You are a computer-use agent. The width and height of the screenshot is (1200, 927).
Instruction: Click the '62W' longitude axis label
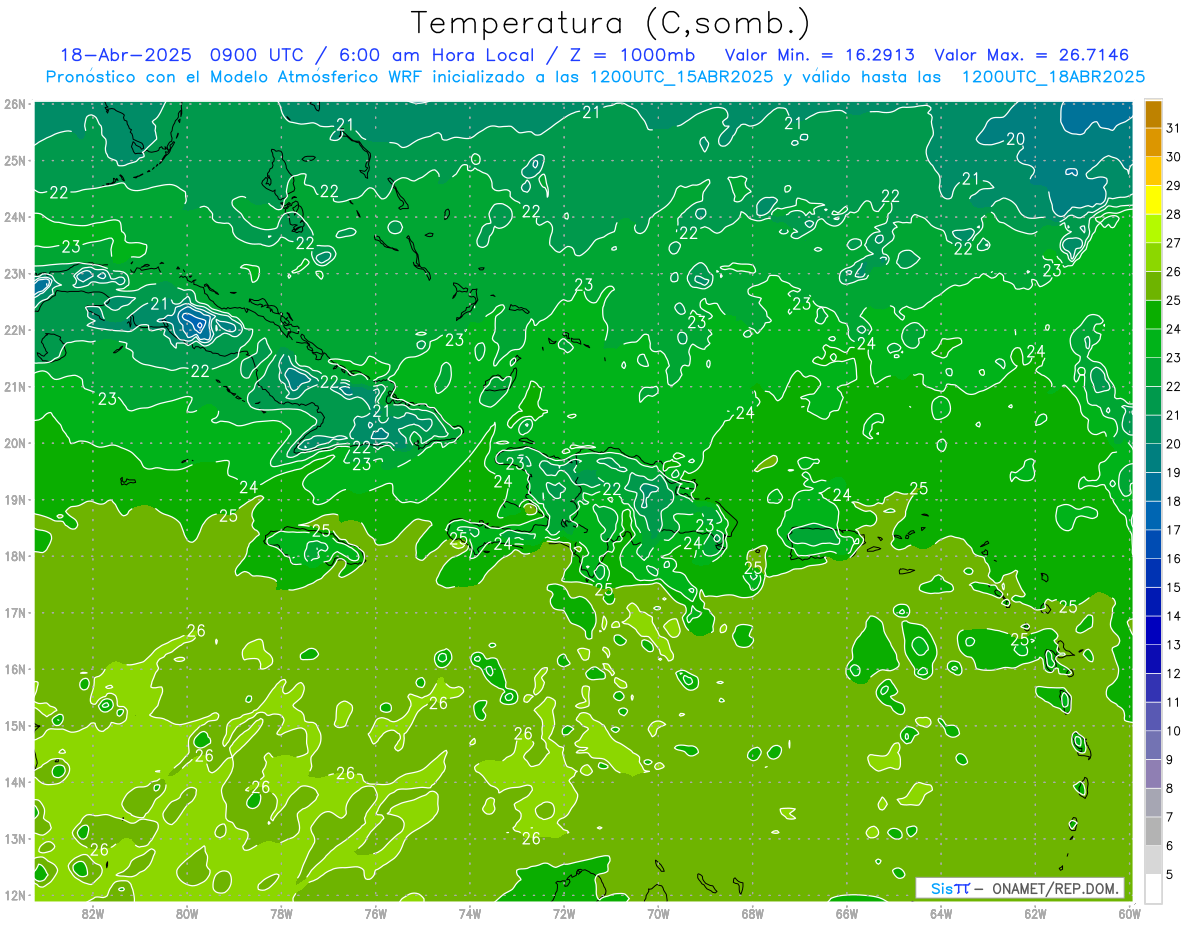point(1035,912)
